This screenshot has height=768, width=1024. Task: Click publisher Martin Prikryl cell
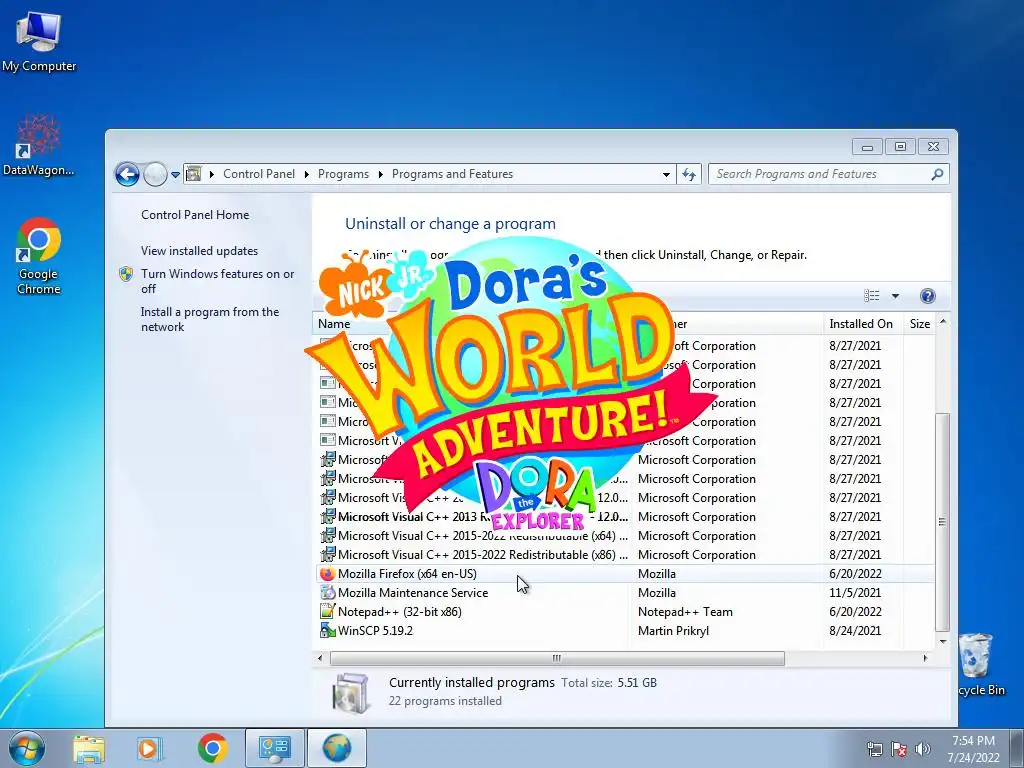pyautogui.click(x=673, y=631)
